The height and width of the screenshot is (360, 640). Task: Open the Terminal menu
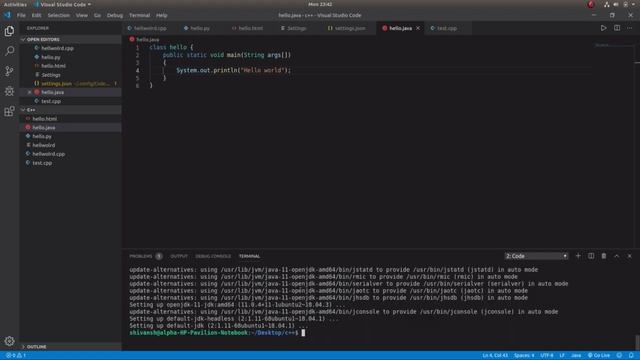point(140,16)
